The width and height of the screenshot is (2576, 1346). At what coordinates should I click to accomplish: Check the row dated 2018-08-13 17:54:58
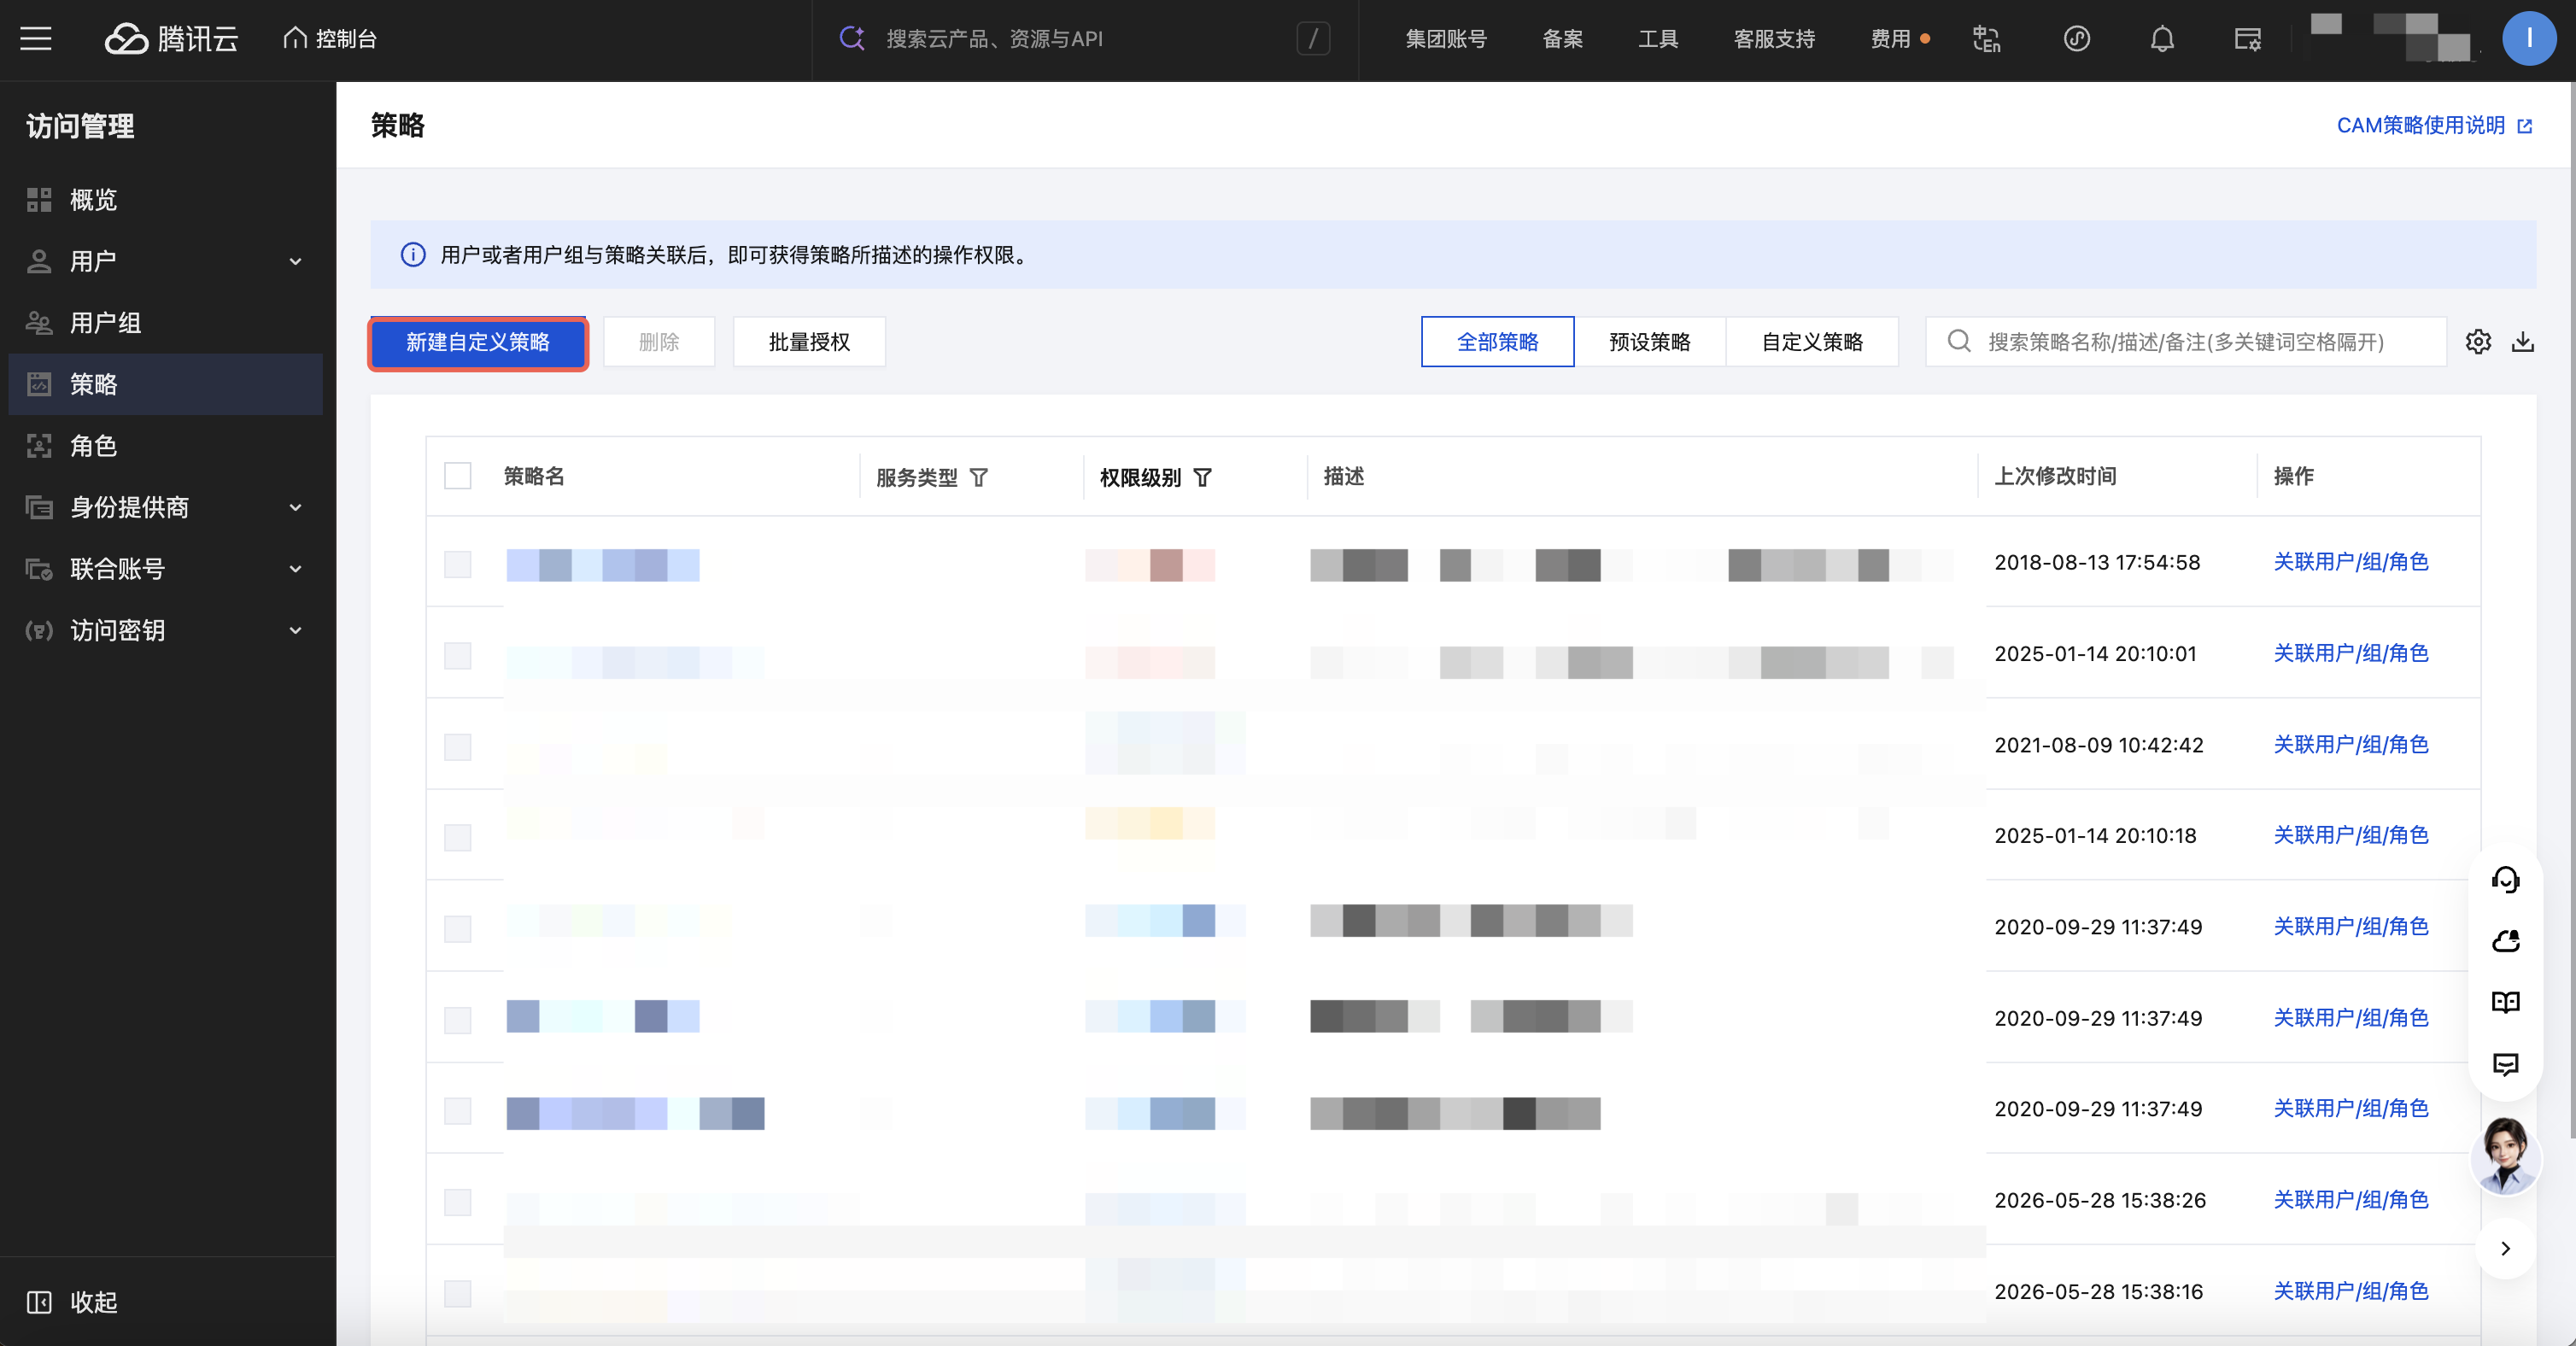pos(457,564)
